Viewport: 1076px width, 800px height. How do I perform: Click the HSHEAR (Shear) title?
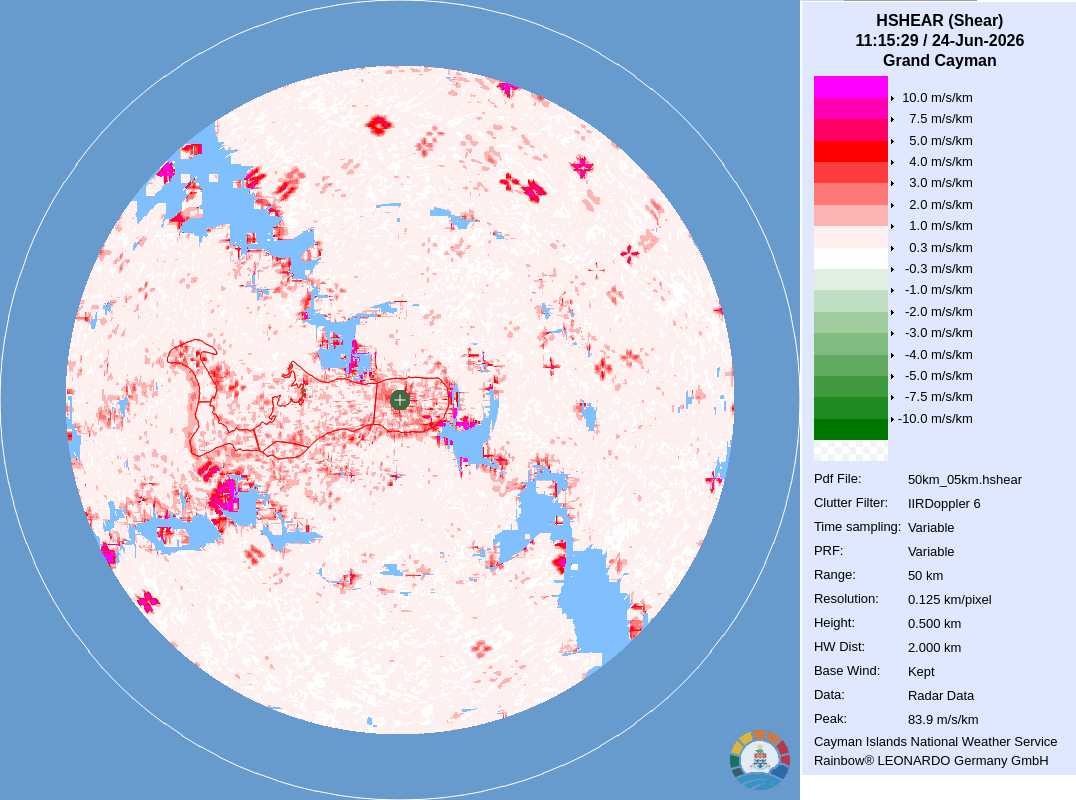[x=939, y=21]
